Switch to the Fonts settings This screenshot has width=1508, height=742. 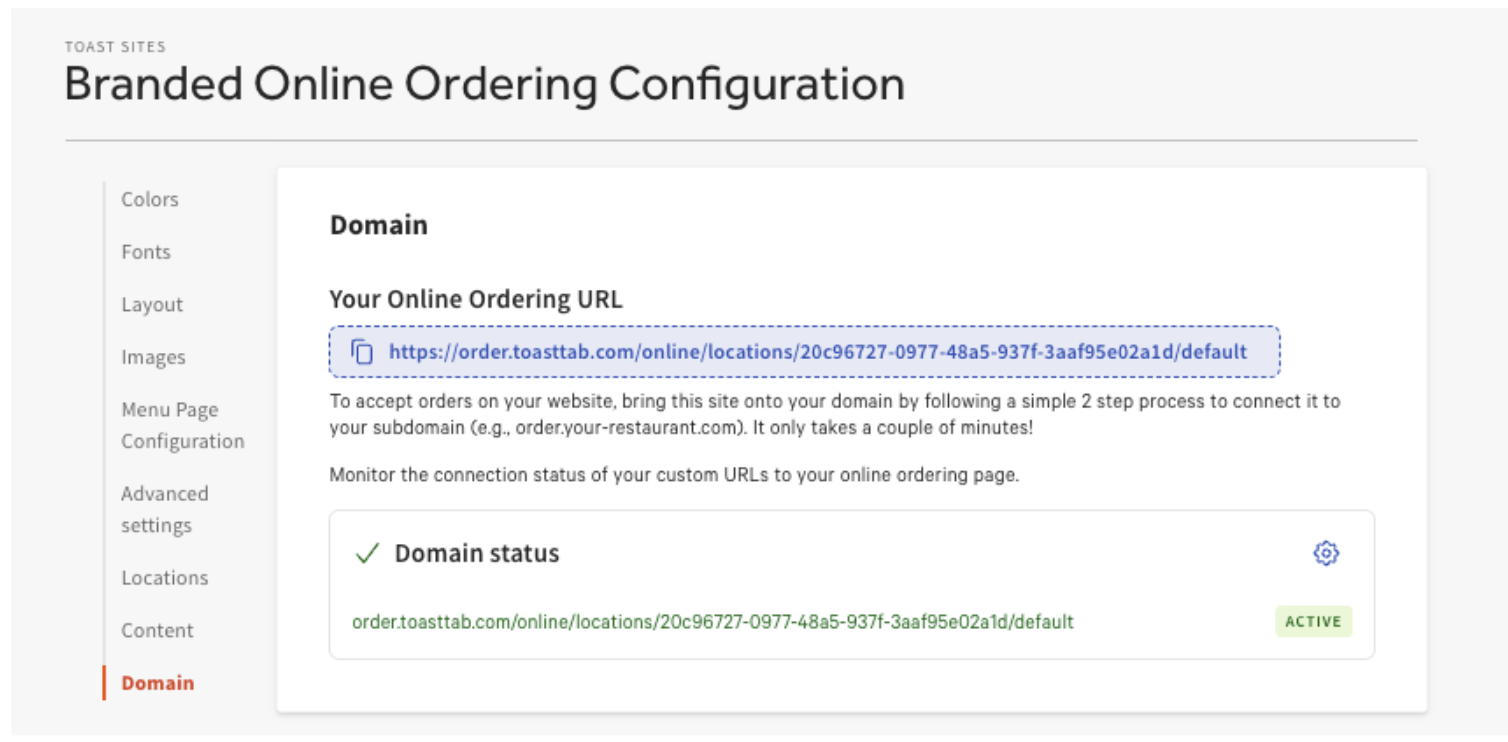pos(146,252)
